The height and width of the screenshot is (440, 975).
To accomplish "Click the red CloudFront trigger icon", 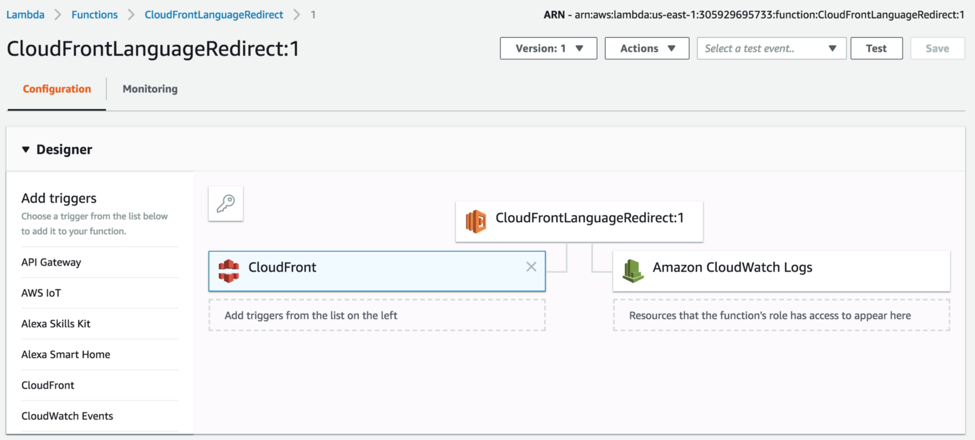I will [x=229, y=270].
